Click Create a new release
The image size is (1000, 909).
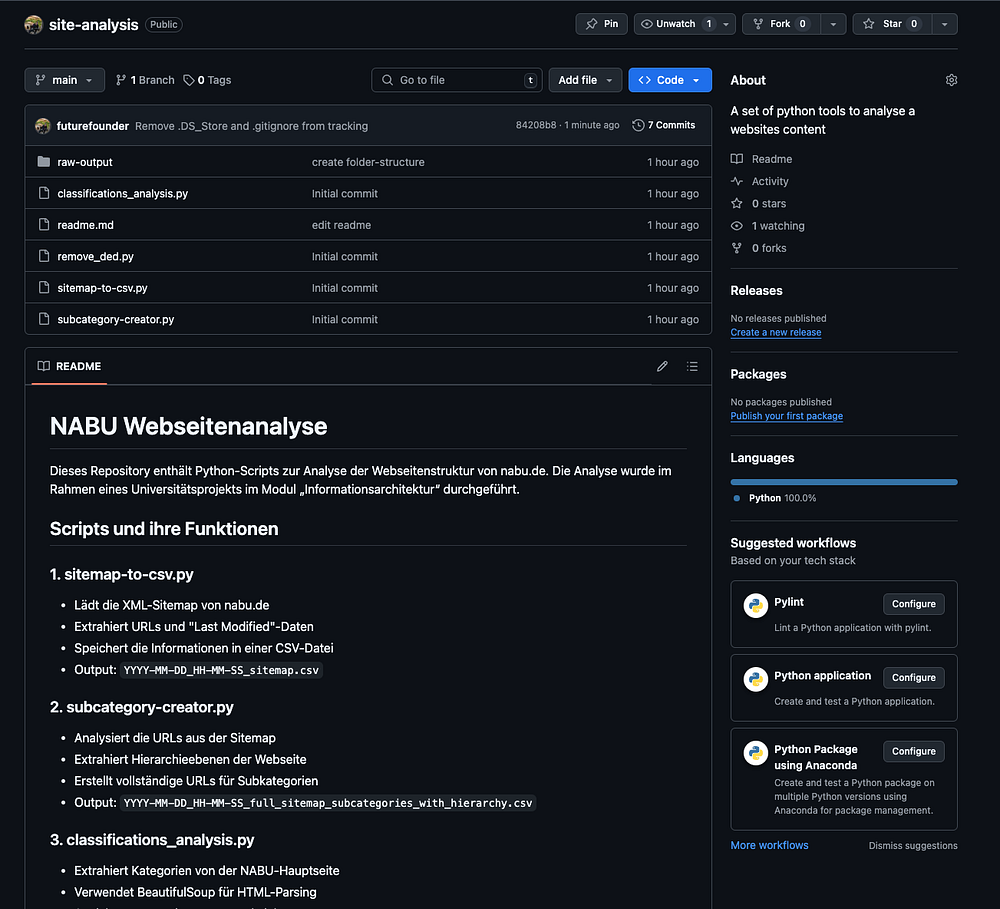pyautogui.click(x=776, y=332)
